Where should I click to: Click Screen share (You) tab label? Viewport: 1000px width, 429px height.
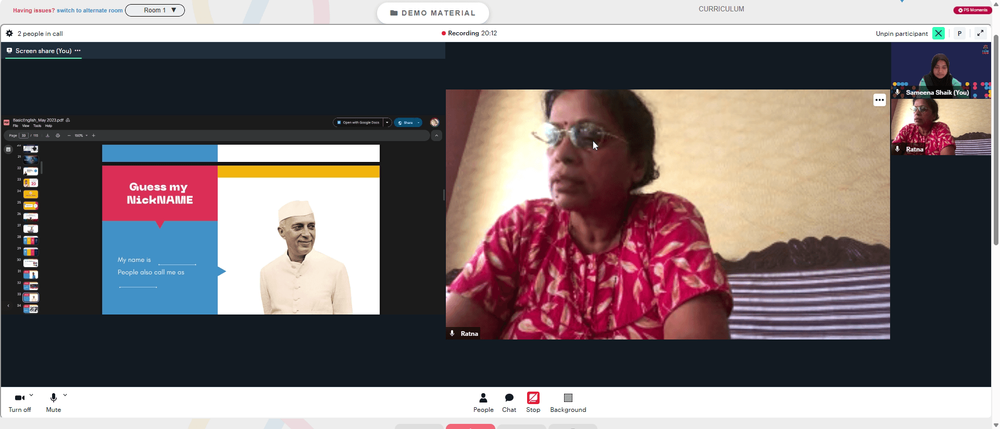click(x=43, y=50)
